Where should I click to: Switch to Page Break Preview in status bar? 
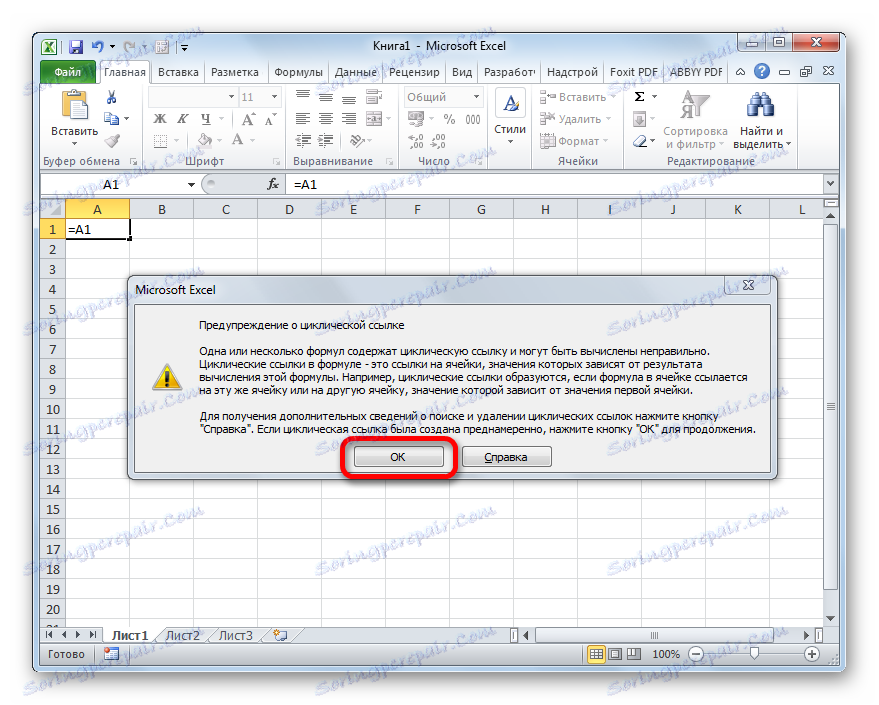(x=634, y=654)
